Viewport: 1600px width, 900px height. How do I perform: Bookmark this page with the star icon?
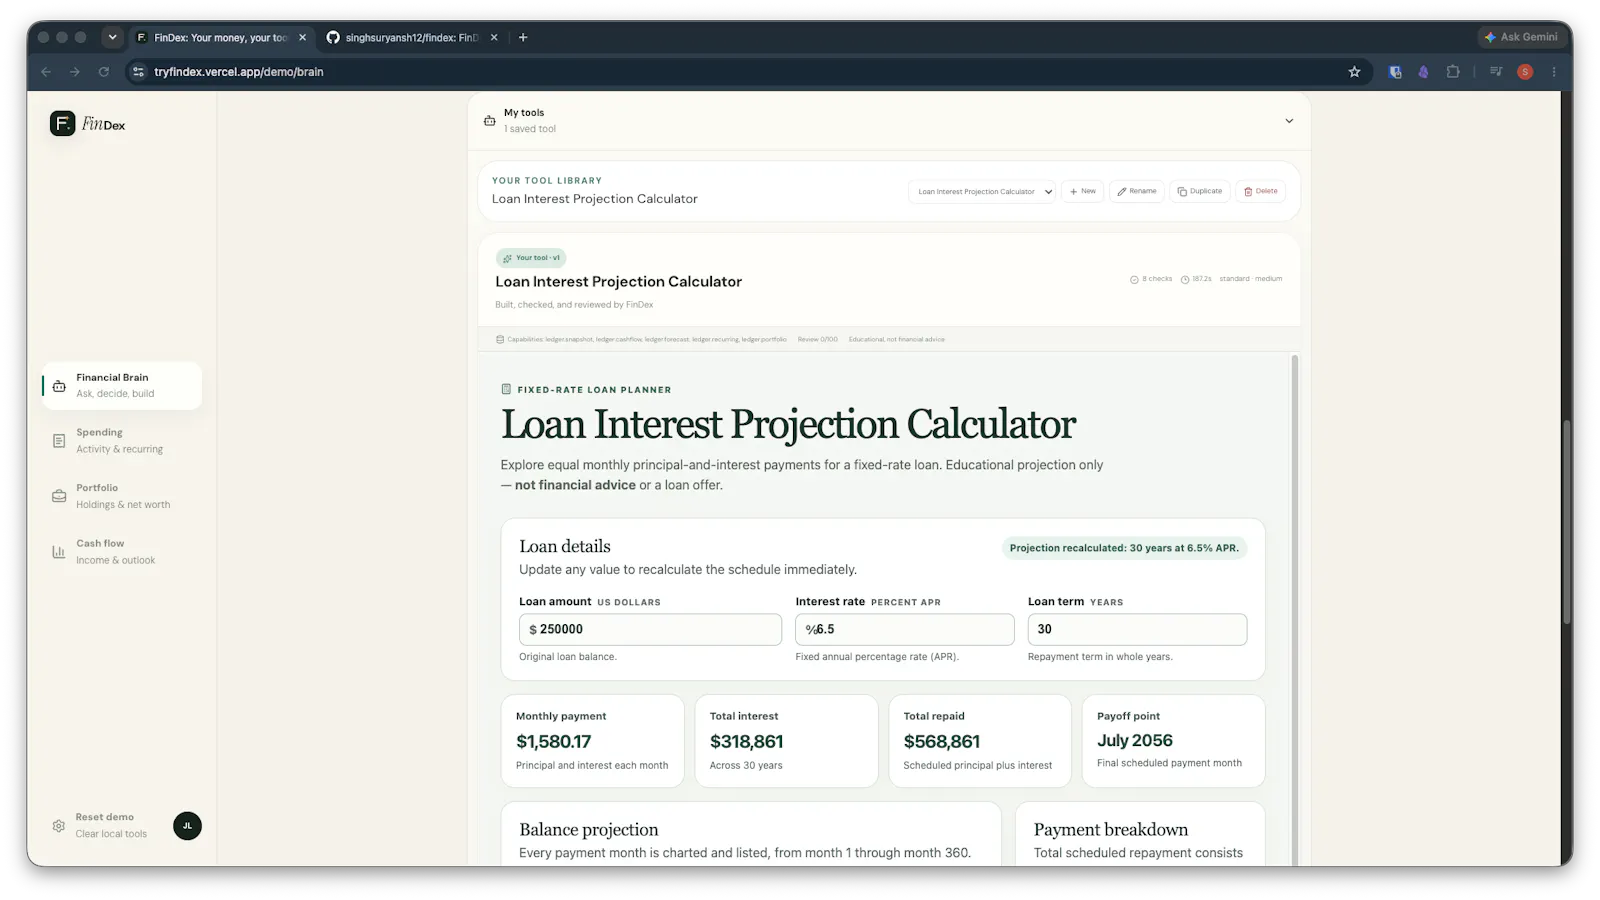click(x=1354, y=72)
